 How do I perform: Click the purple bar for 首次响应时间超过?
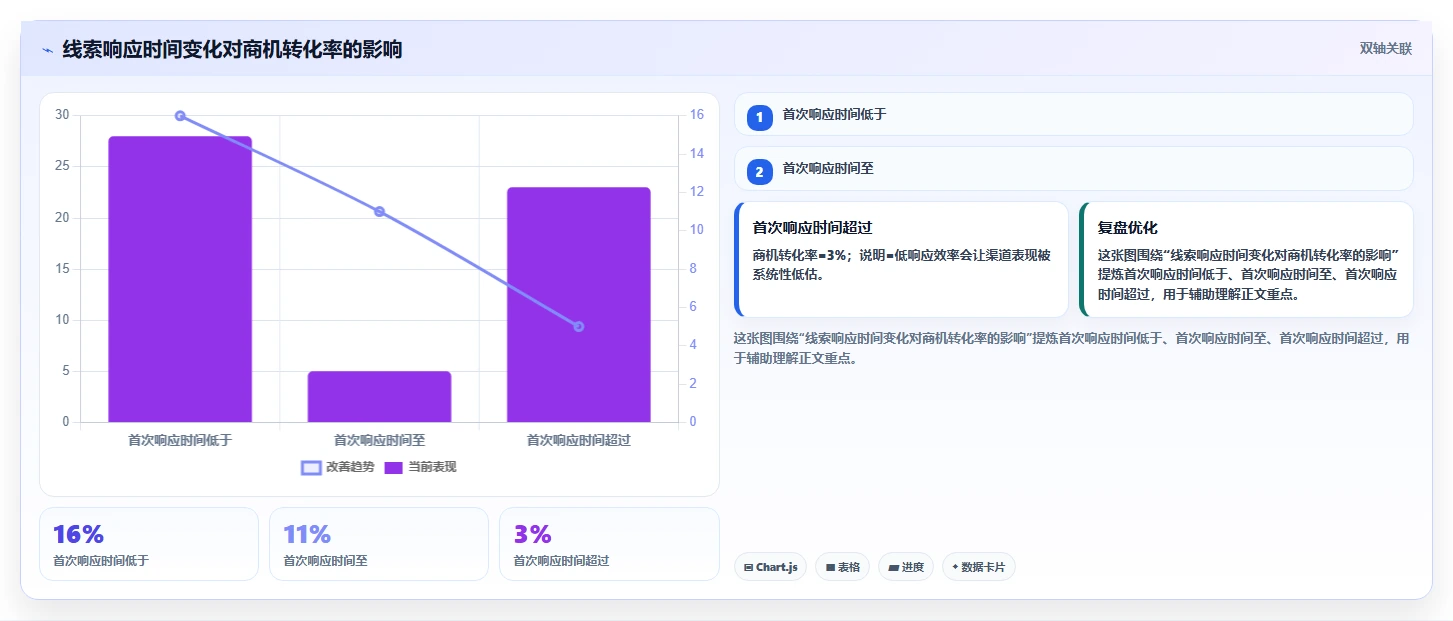[x=579, y=304]
